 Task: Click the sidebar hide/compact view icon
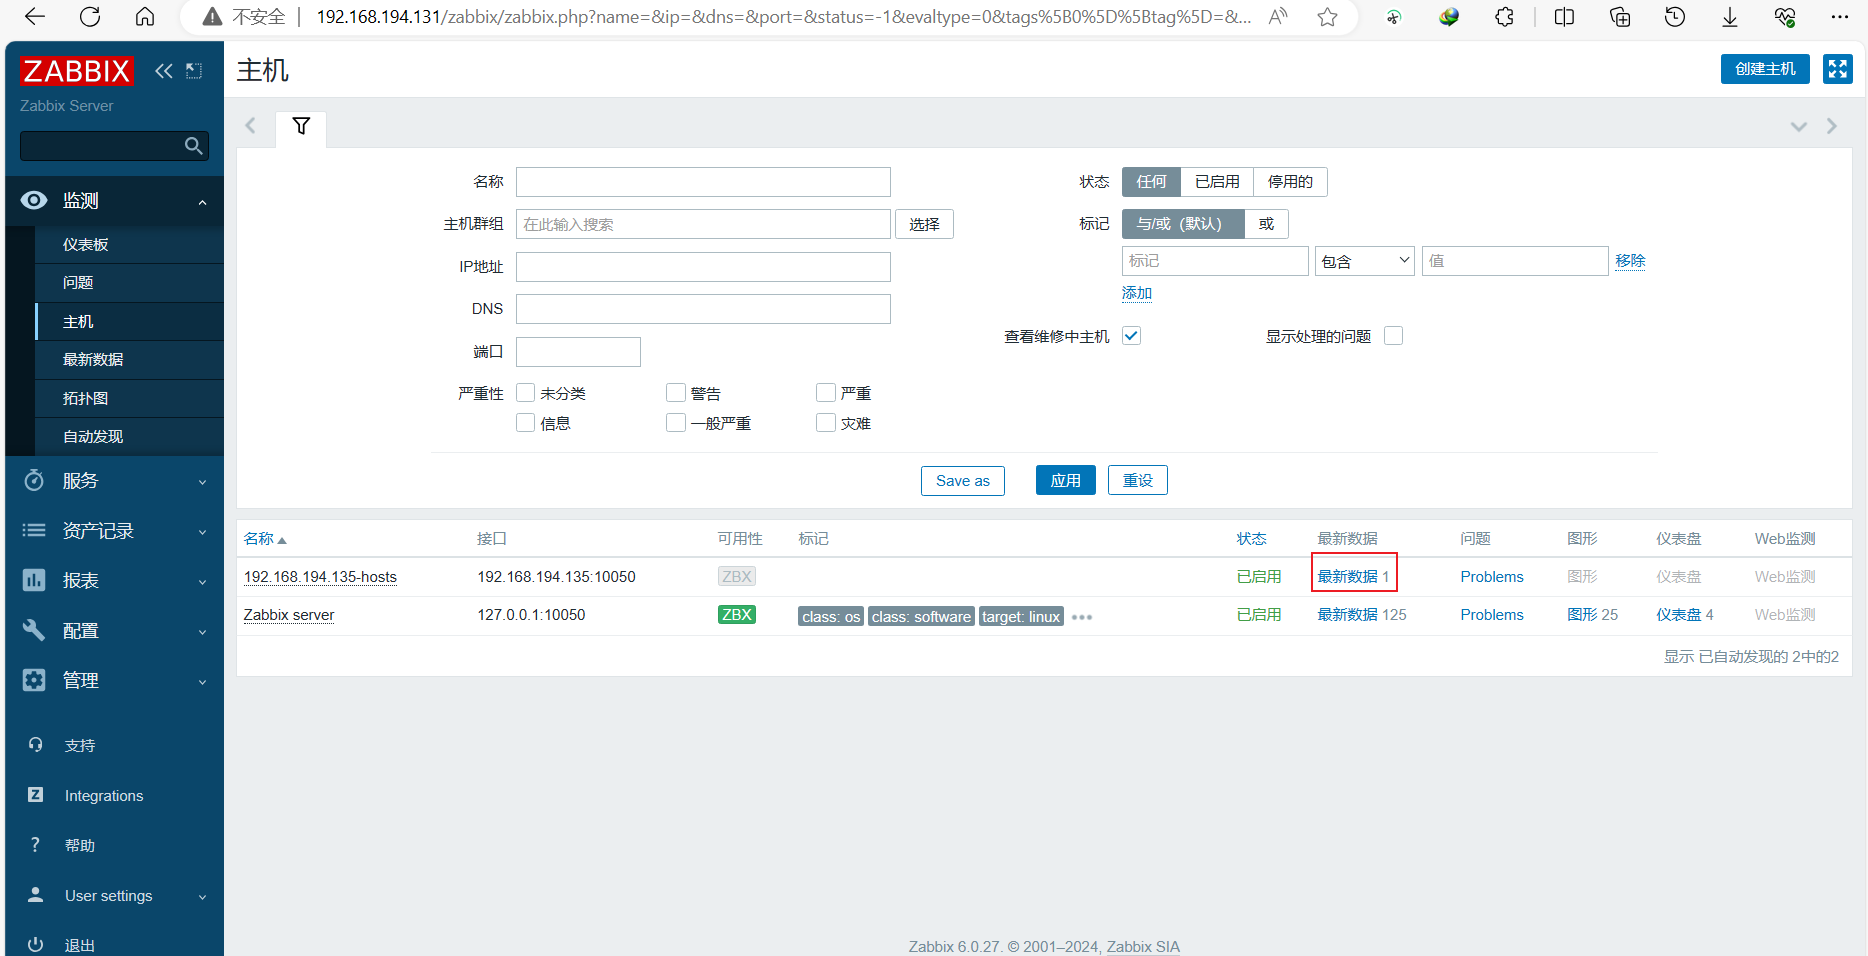(194, 71)
